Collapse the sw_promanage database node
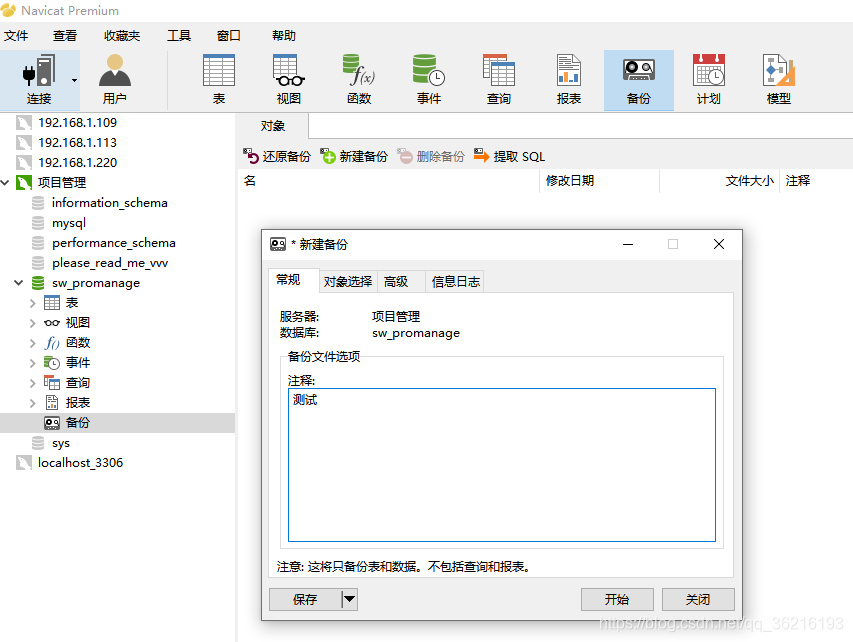Image resolution: width=853 pixels, height=642 pixels. coord(18,283)
